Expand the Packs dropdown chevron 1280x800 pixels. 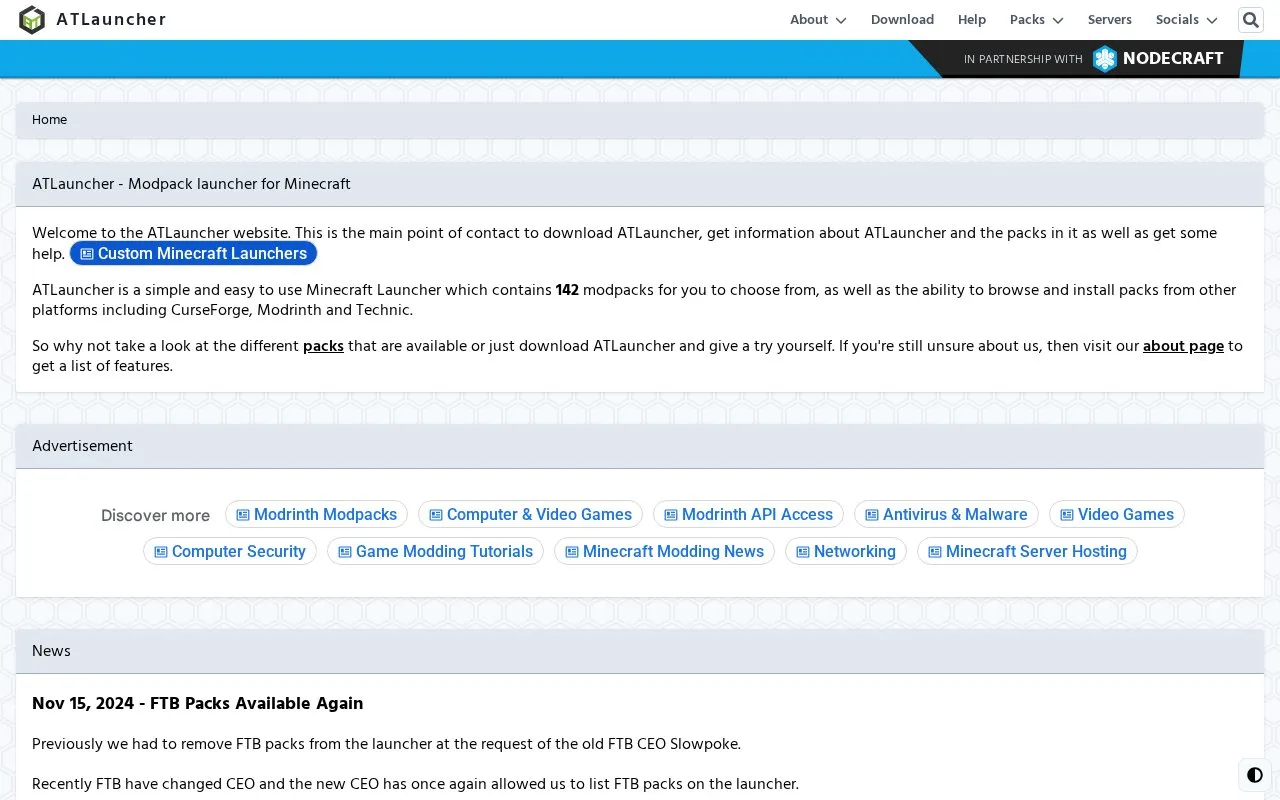[x=1058, y=21]
